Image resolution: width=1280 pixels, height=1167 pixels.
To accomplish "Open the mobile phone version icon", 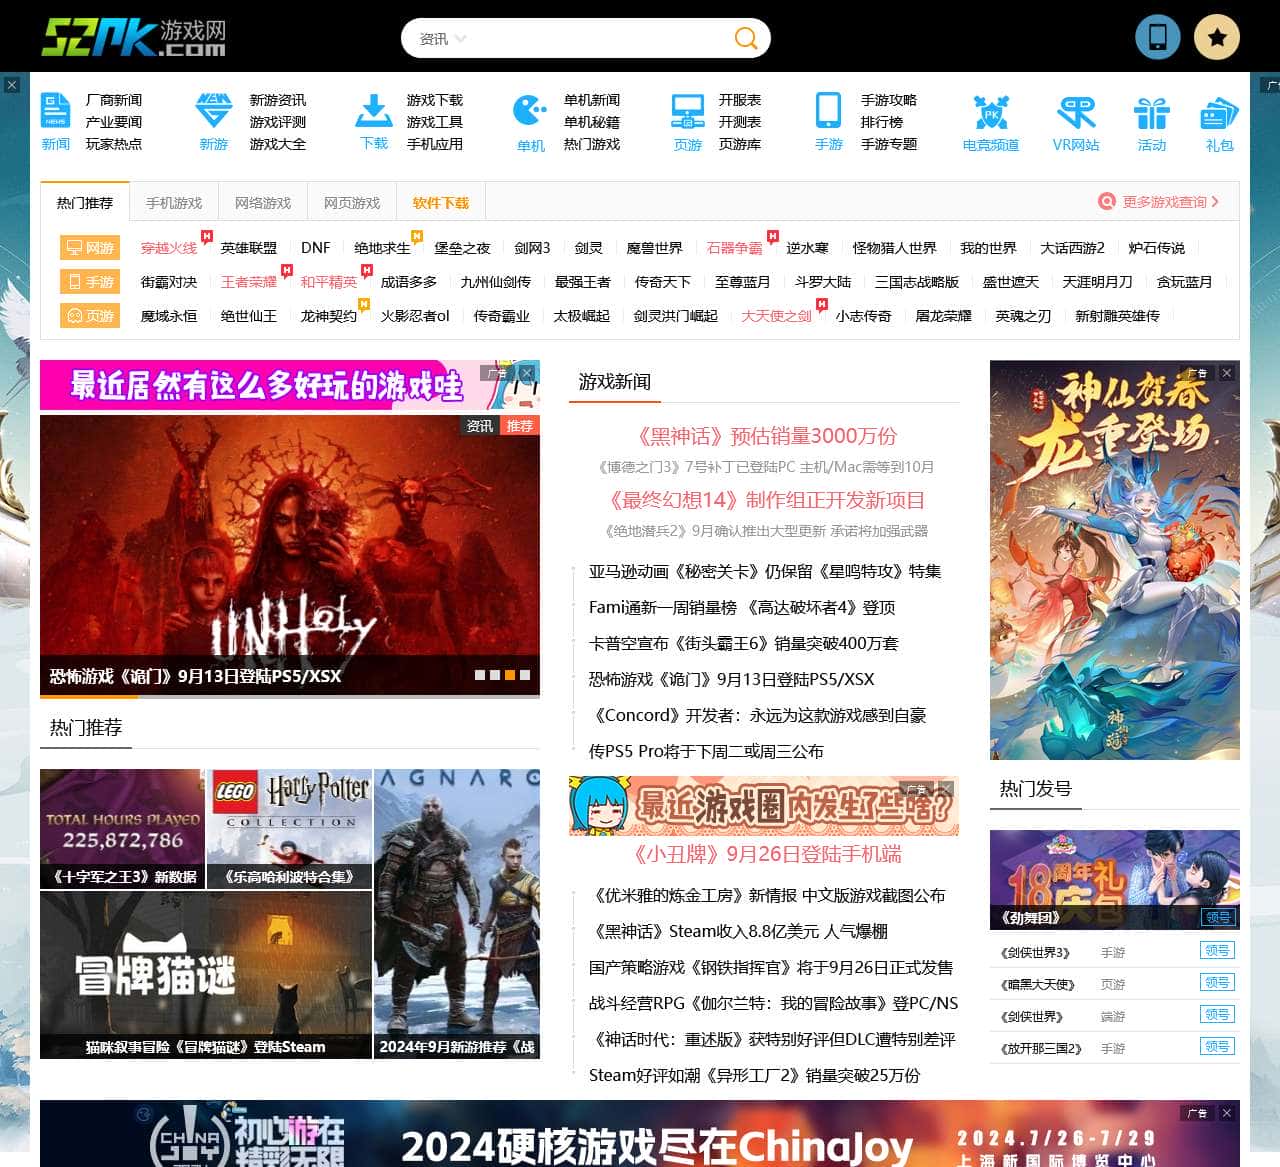I will pos(1157,37).
